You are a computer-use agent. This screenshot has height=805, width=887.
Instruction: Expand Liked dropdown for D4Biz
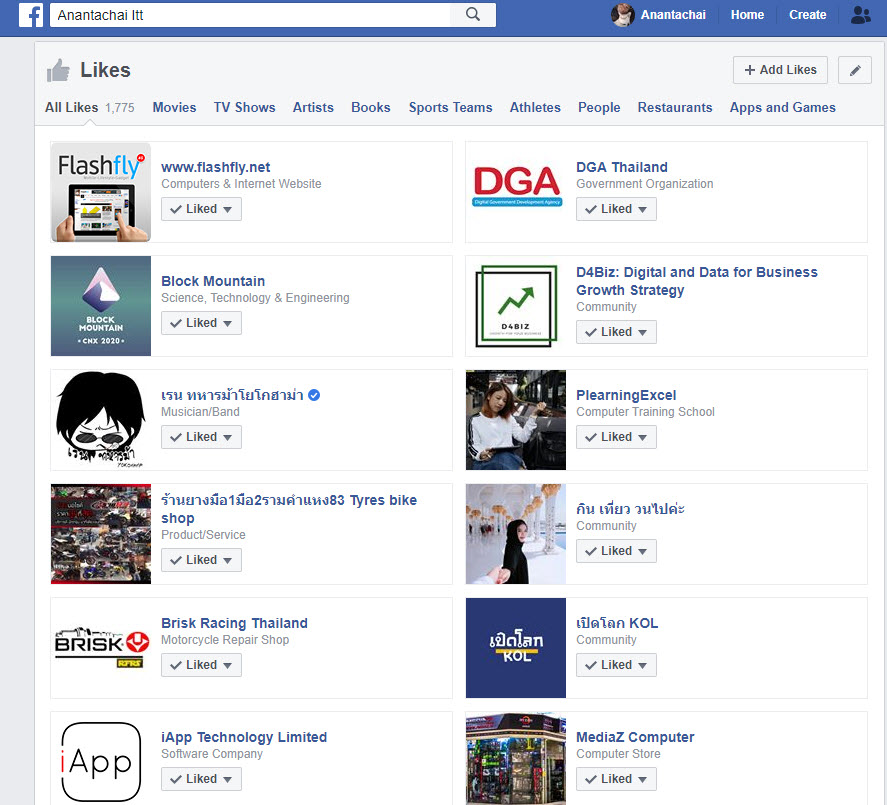(x=617, y=332)
